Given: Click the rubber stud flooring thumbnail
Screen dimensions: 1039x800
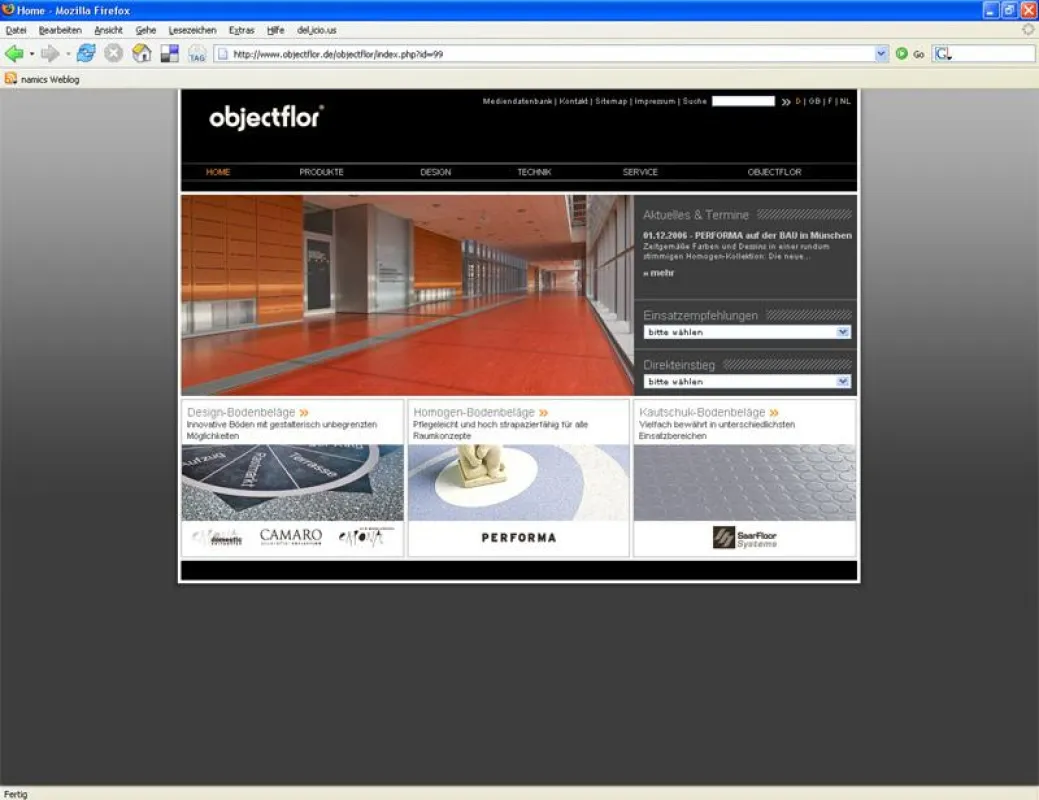Looking at the screenshot, I should click(x=745, y=483).
